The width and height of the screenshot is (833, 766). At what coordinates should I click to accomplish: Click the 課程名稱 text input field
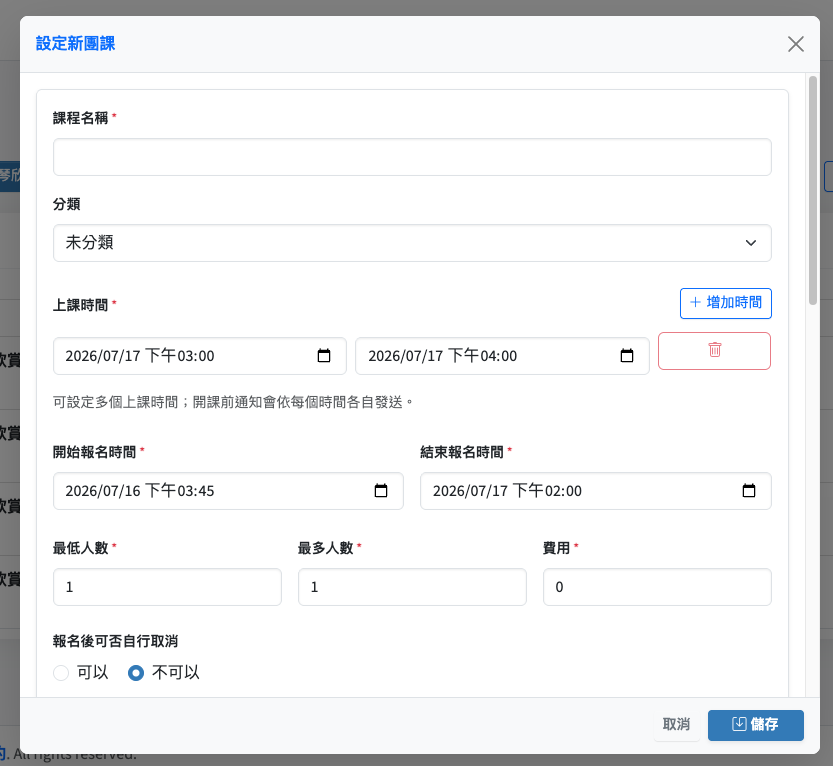pos(412,157)
